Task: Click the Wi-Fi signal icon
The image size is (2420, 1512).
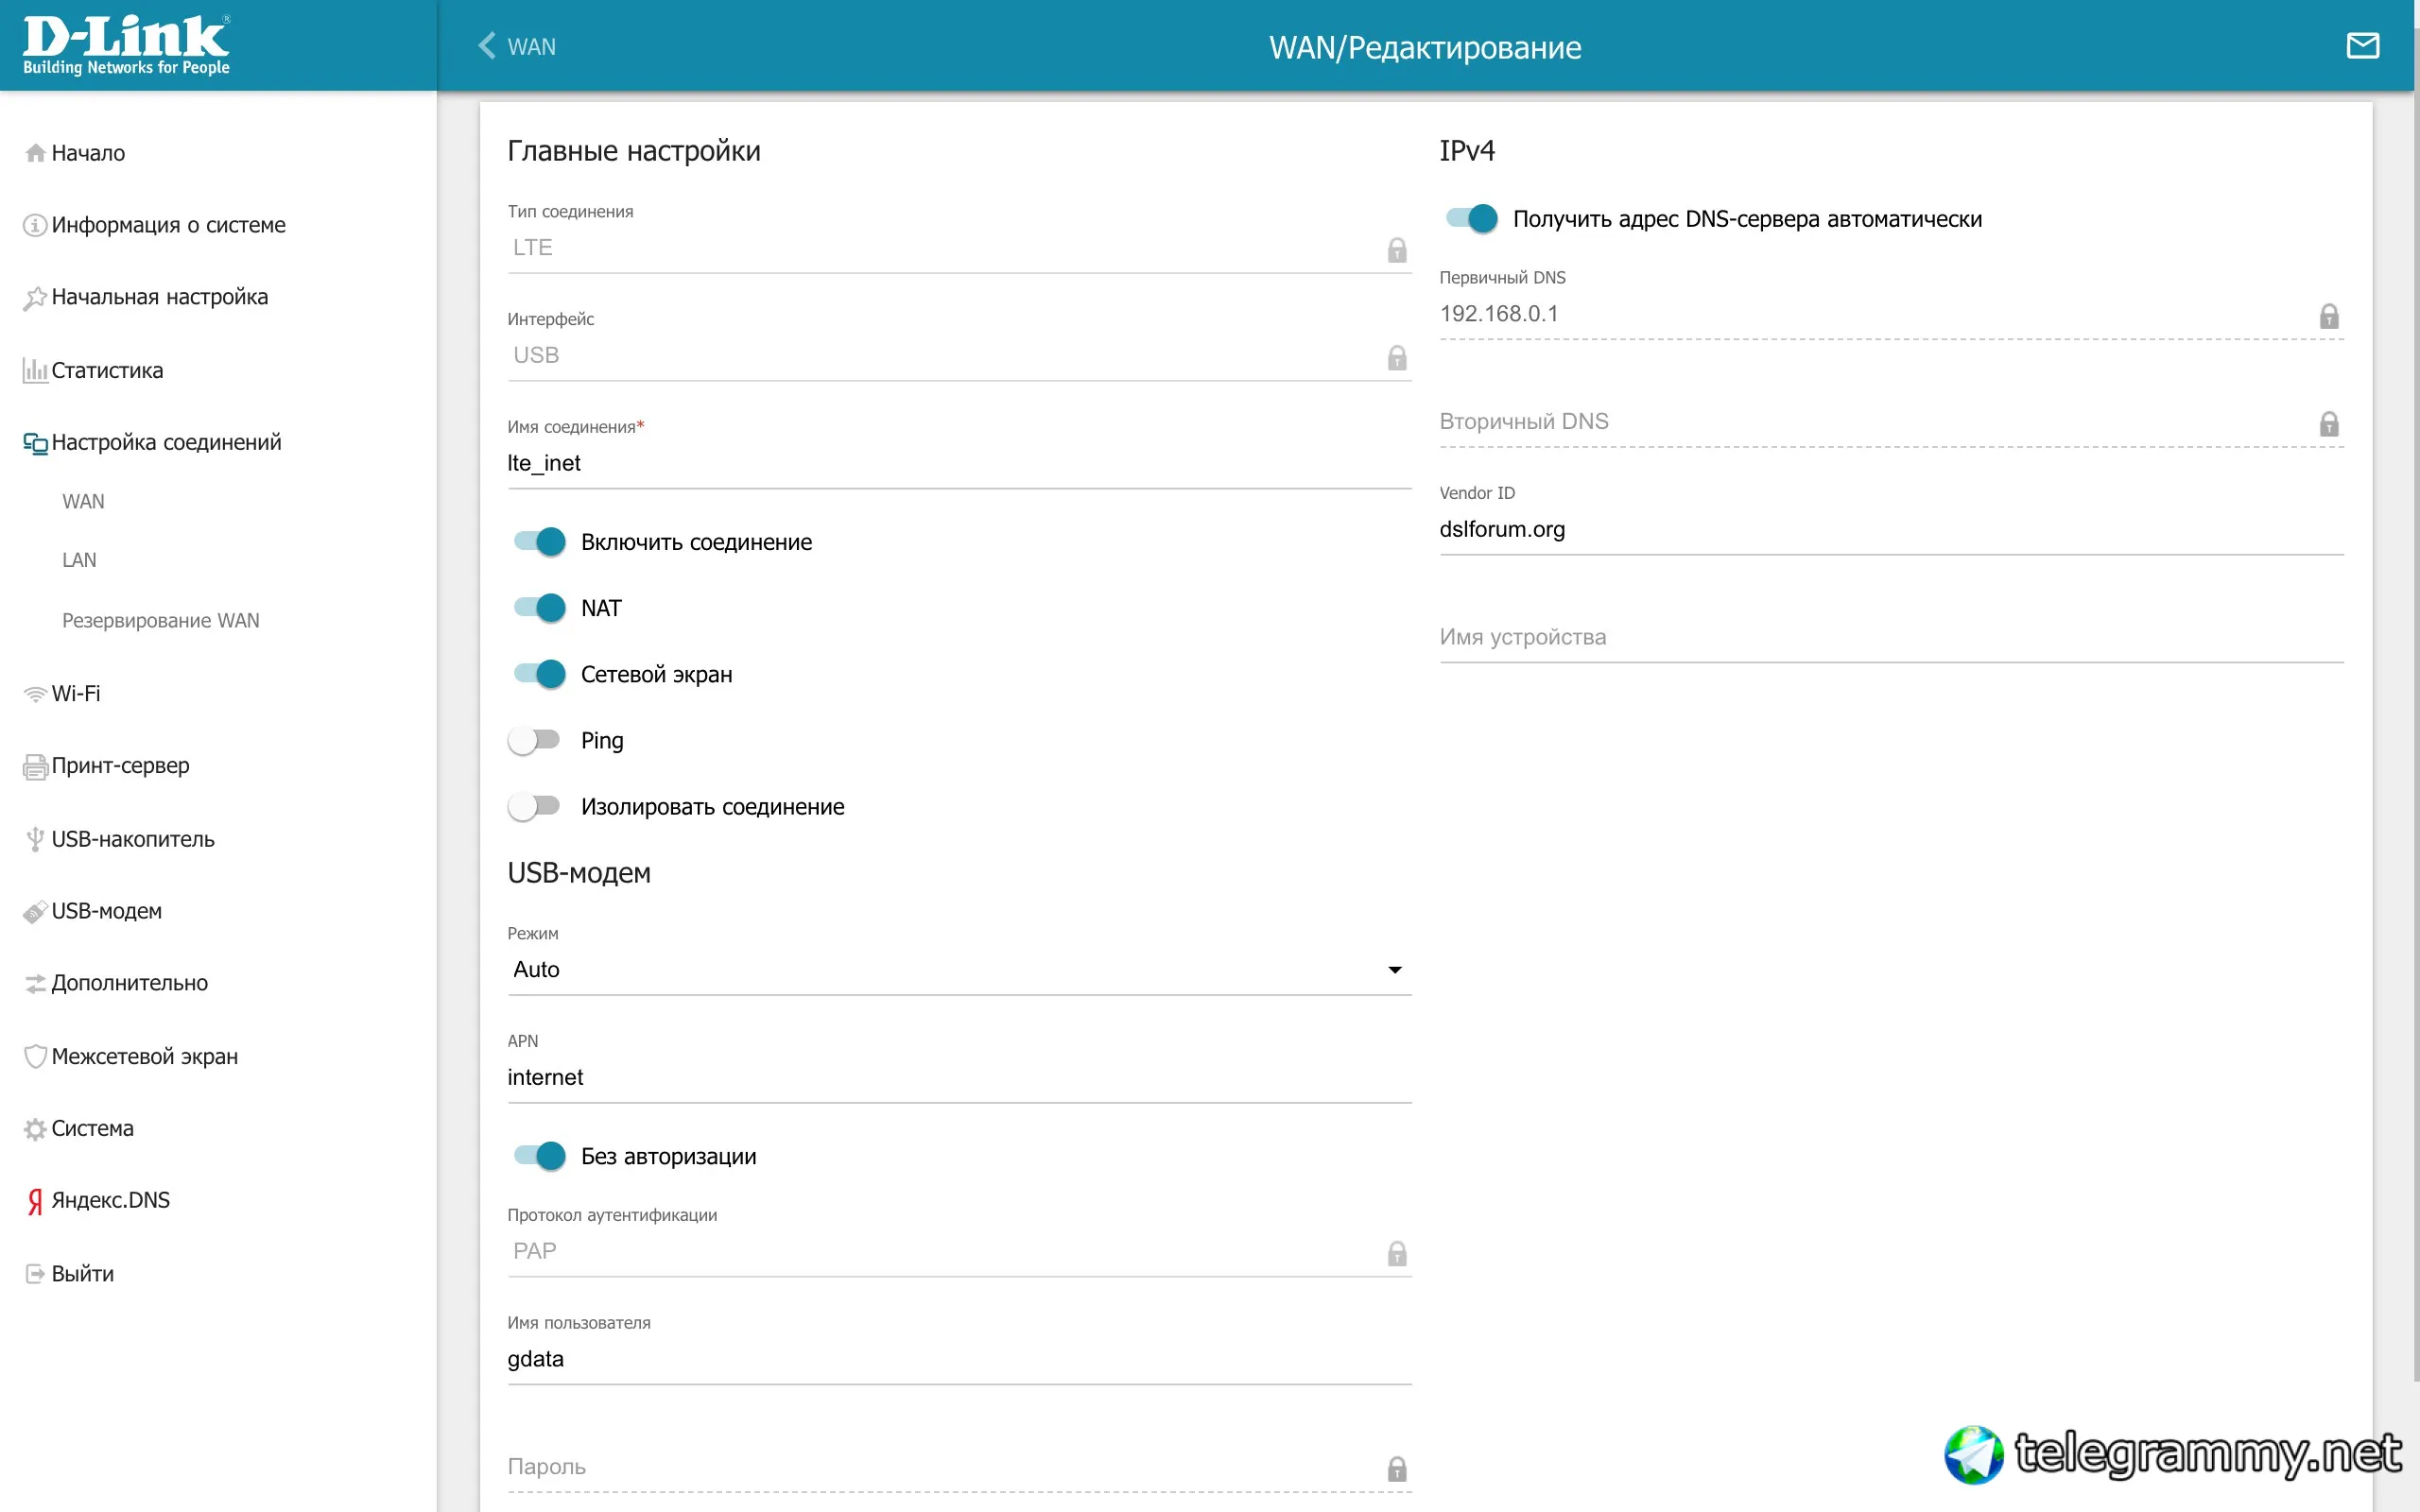Action: [x=35, y=694]
